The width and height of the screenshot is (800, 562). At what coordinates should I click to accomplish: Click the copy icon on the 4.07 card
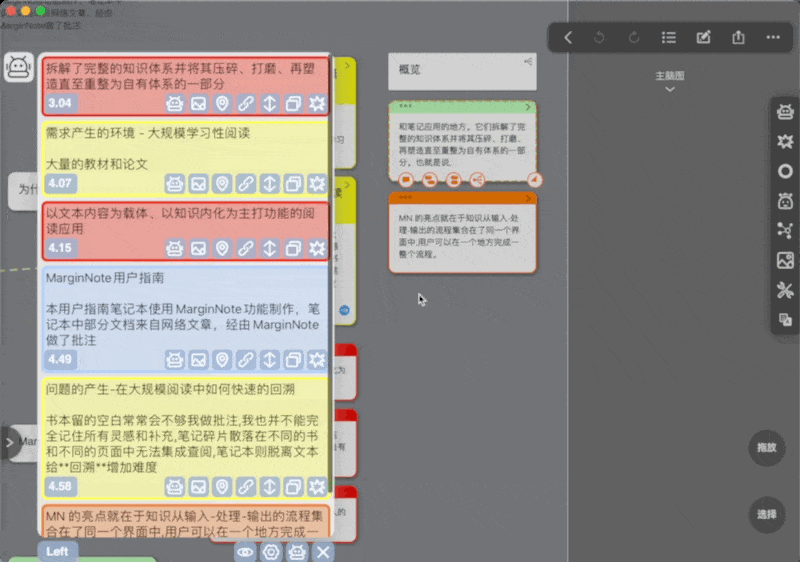(x=293, y=184)
